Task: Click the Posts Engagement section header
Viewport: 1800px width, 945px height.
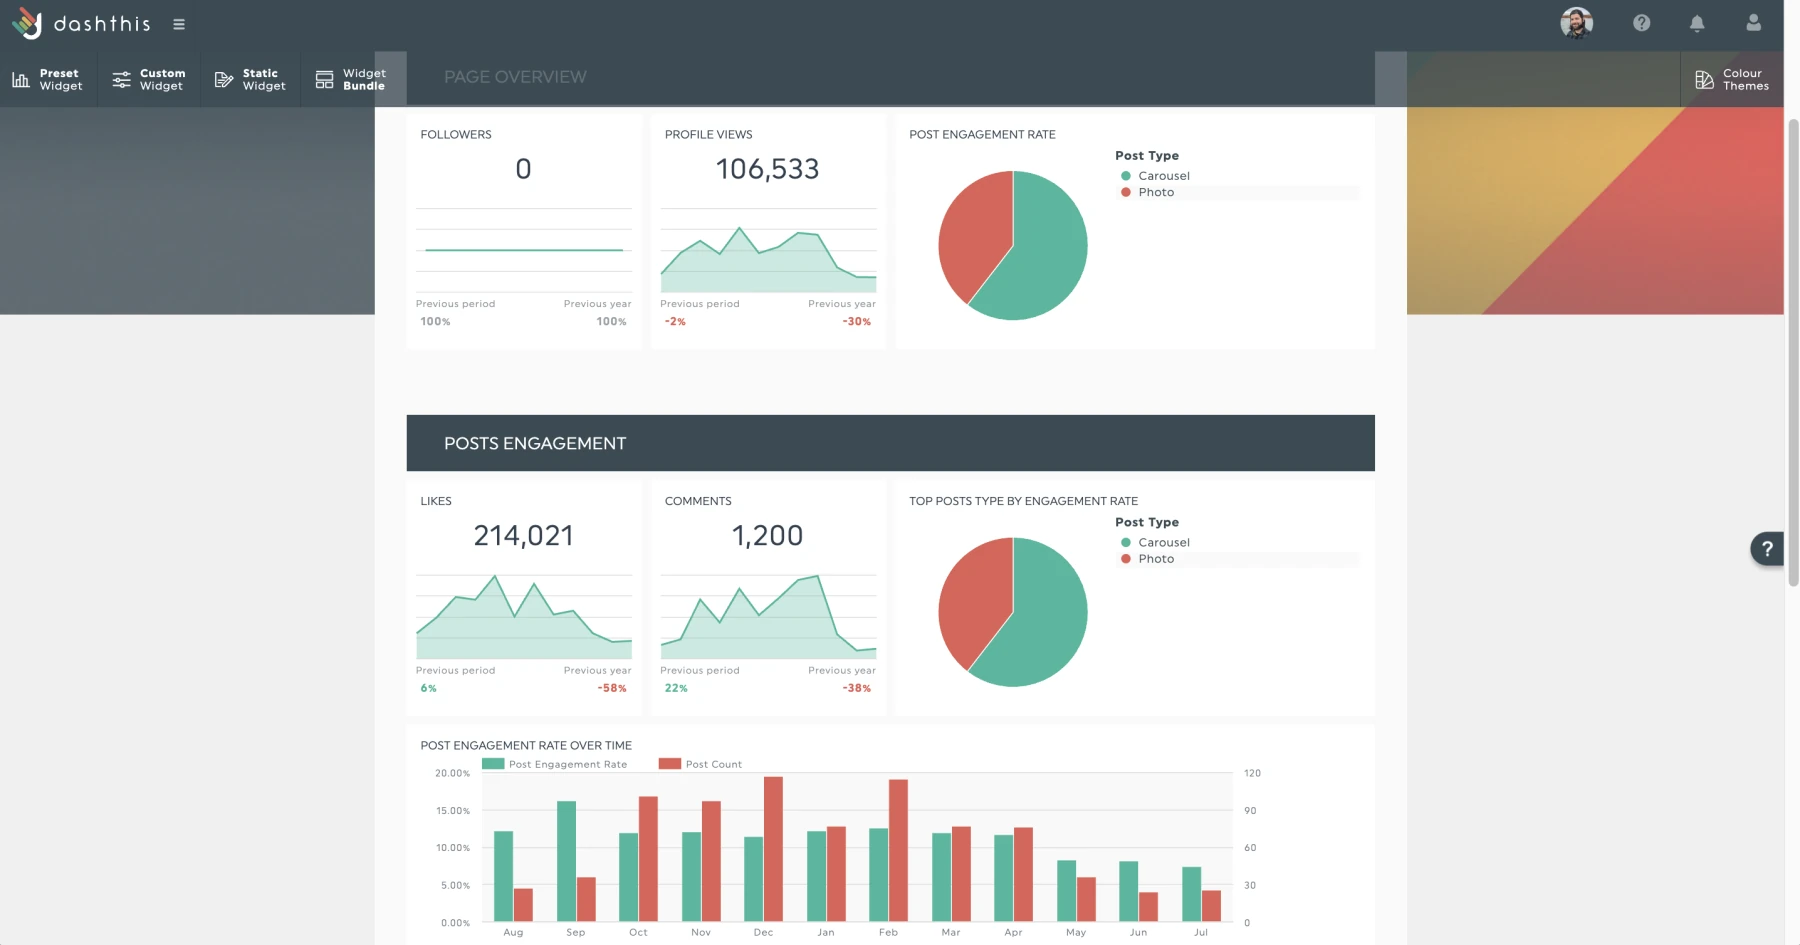Action: 890,443
